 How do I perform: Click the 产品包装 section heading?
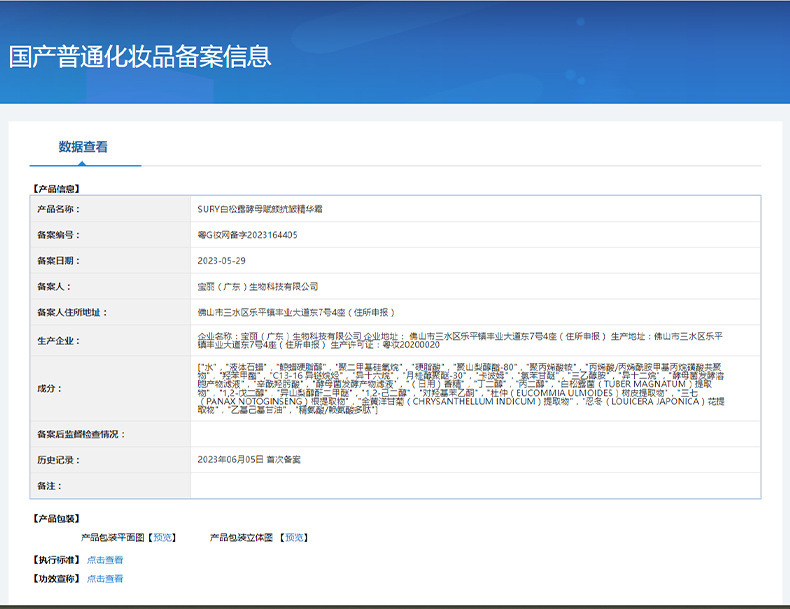[56, 518]
